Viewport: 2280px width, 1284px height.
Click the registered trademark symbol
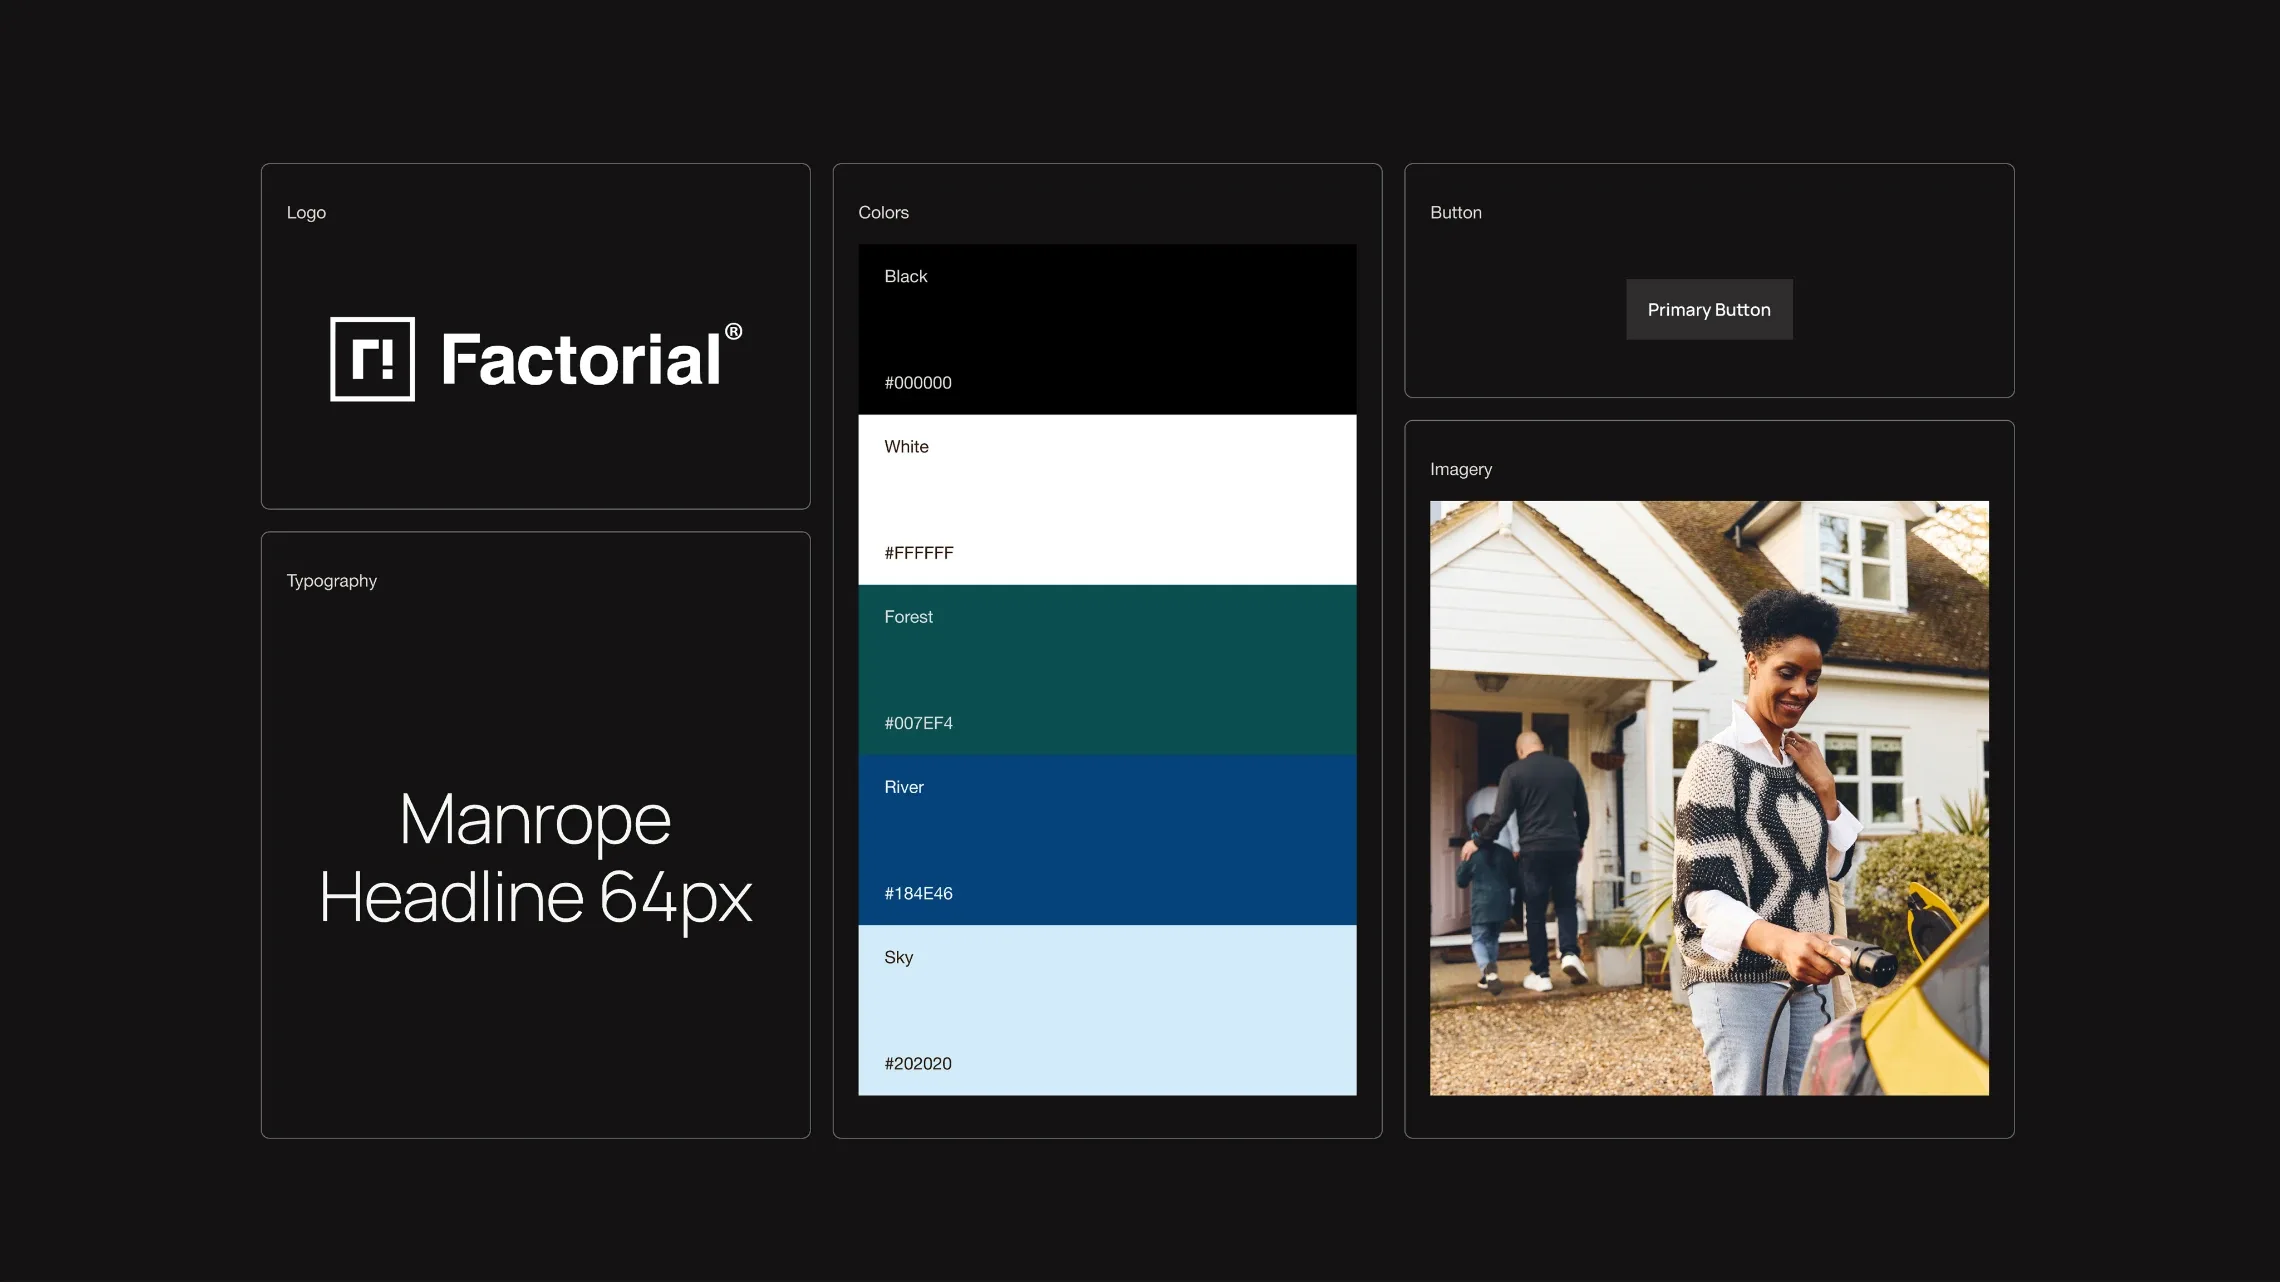(733, 332)
